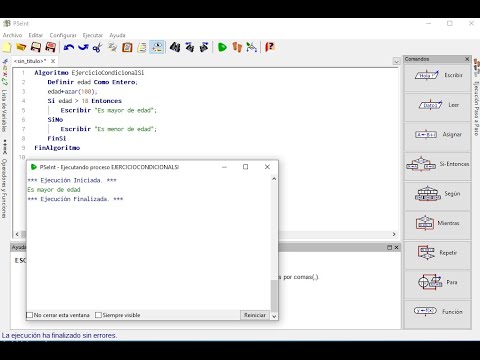Click the Save As toolbar icon
The width and height of the screenshot is (480, 360).
pyautogui.click(x=50, y=47)
